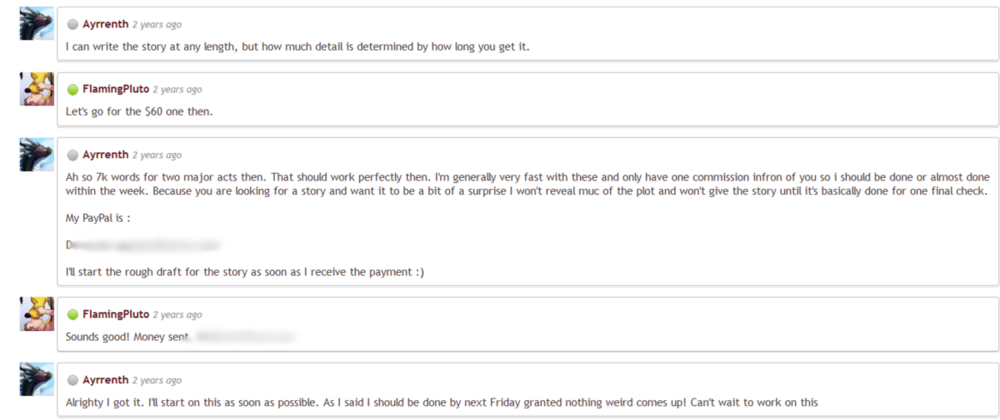Image resolution: width=1000 pixels, height=420 pixels.
Task: Click the "2 years ago" timestamp on the "$60 one" comment
Action: 178,89
